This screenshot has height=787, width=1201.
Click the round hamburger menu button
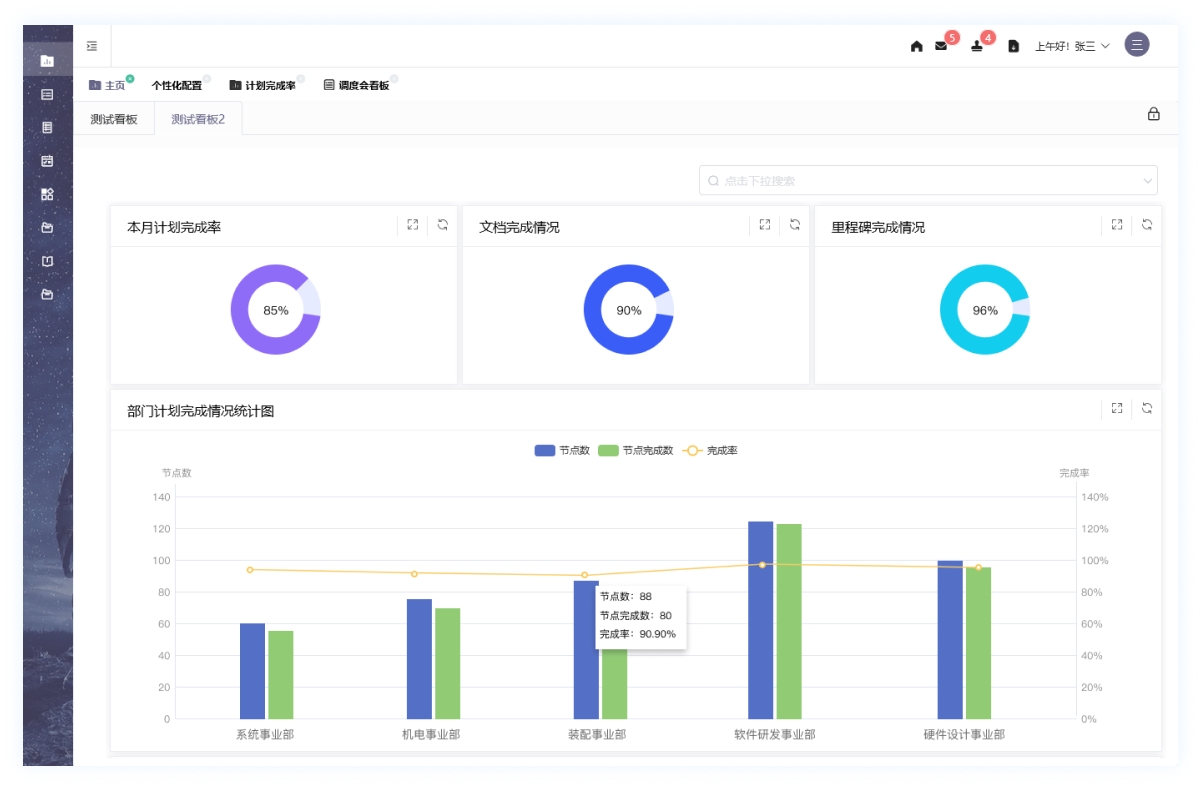coord(1136,45)
